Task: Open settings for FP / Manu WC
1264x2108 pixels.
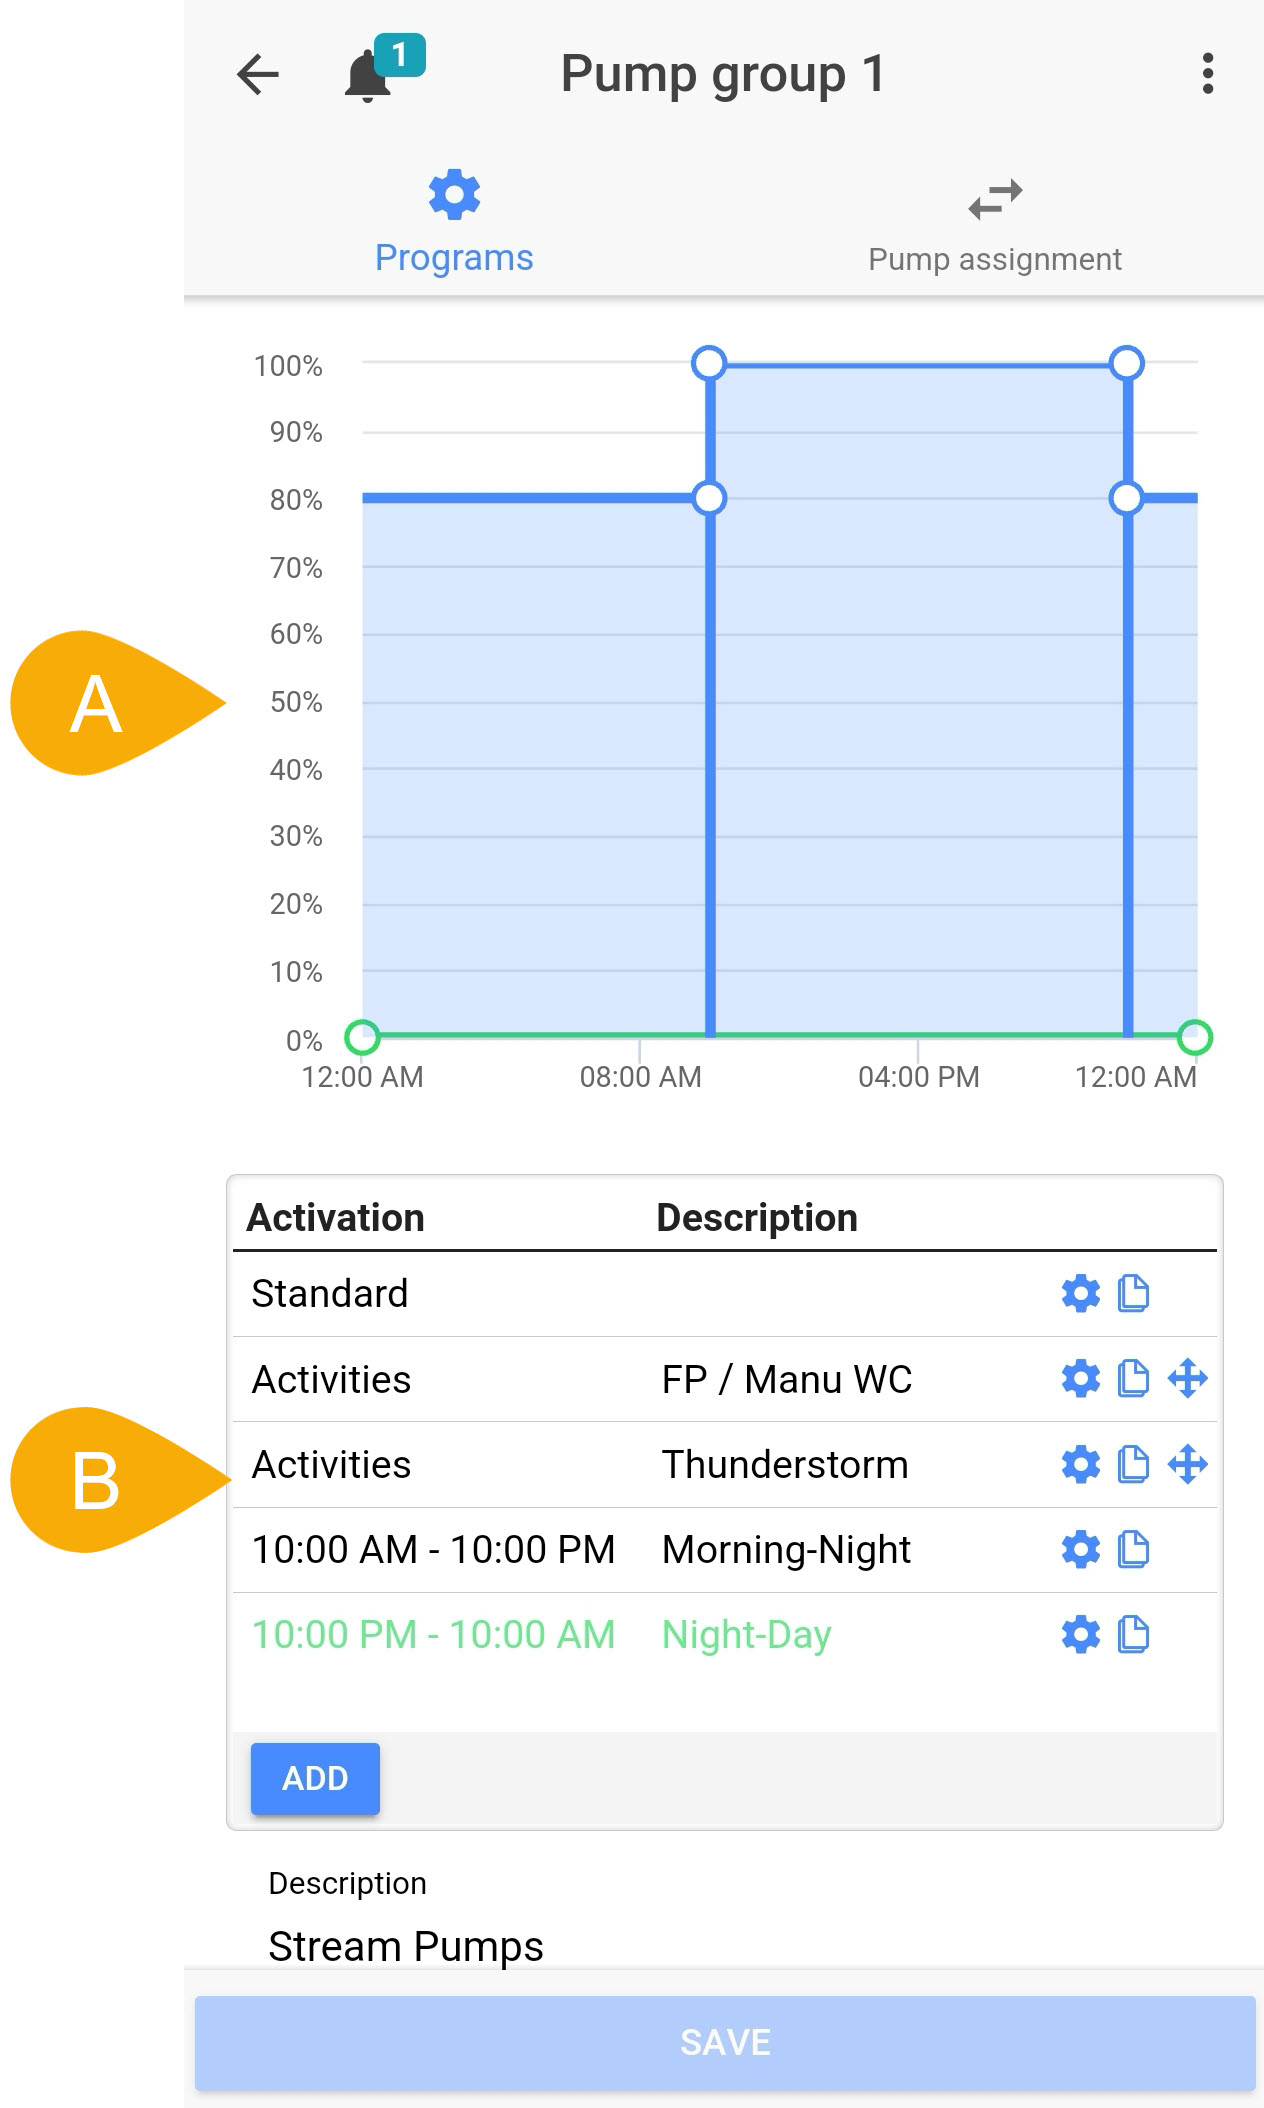Action: point(1080,1379)
